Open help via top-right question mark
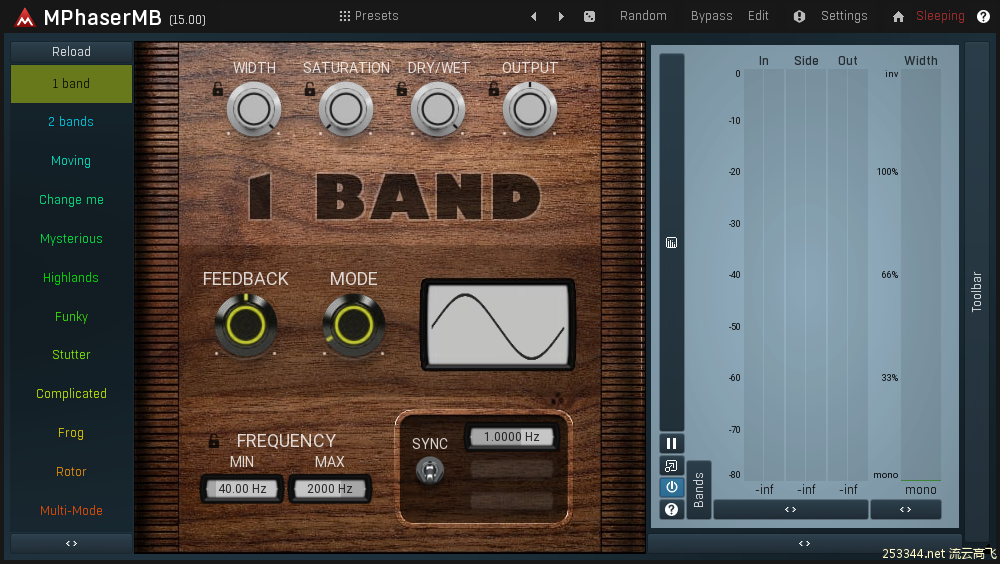The width and height of the screenshot is (1000, 564). click(x=983, y=17)
